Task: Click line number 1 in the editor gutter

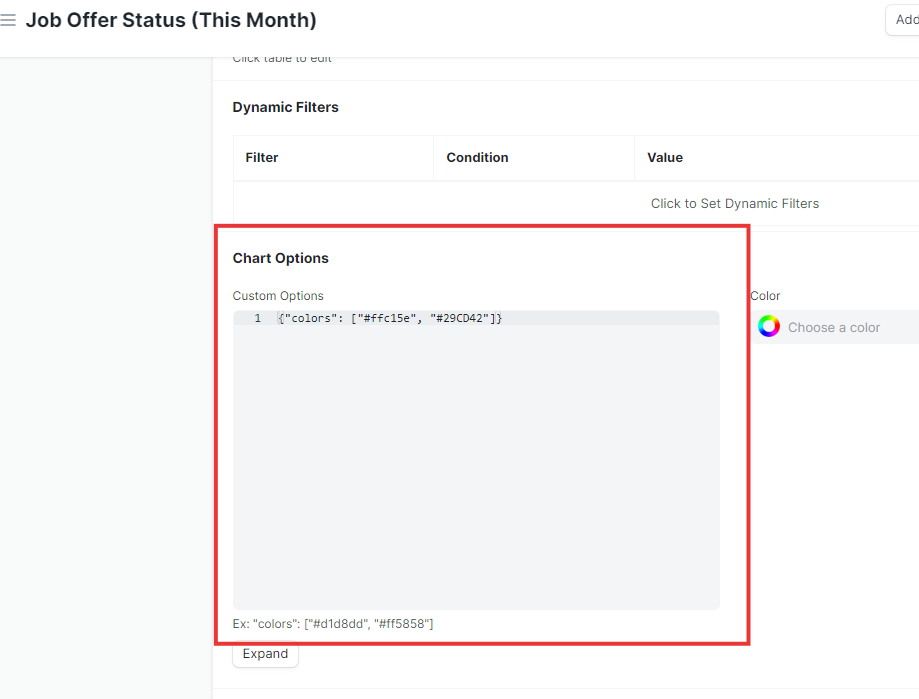Action: pyautogui.click(x=257, y=317)
